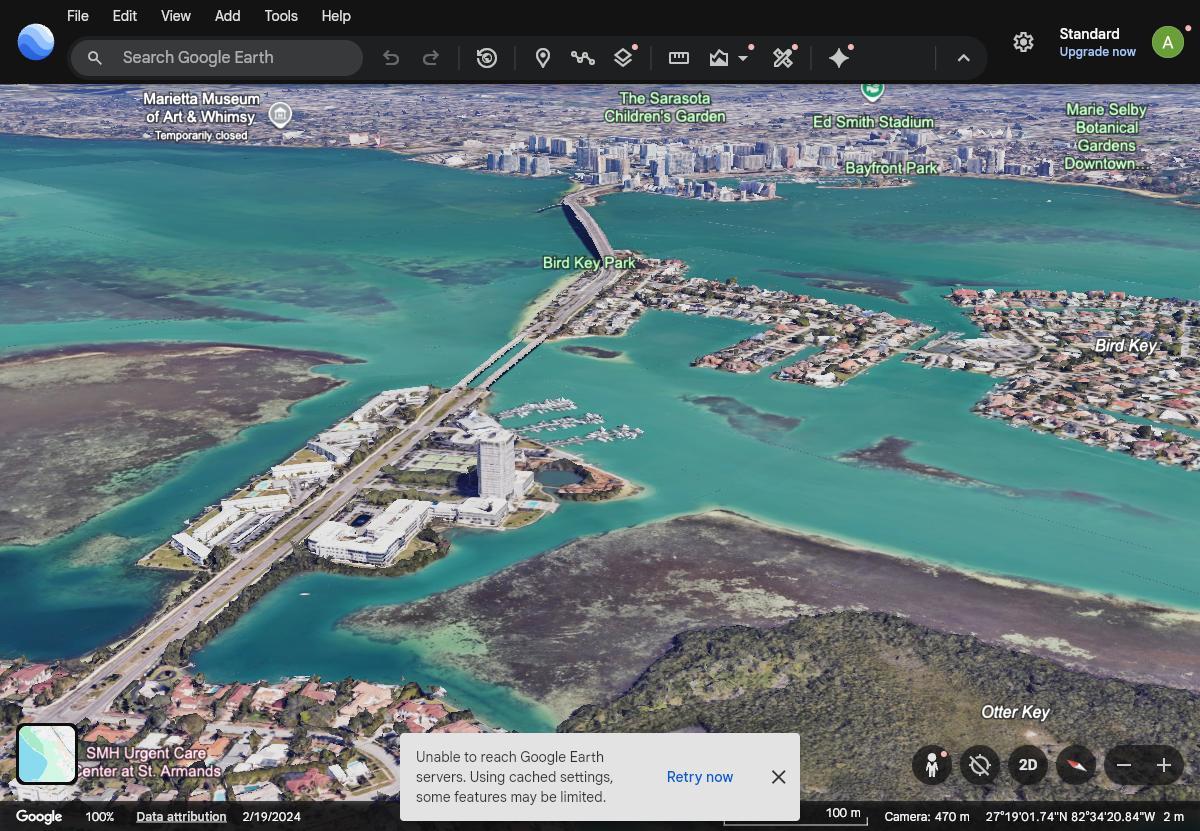Collapse the toolbar with chevron

tap(964, 58)
